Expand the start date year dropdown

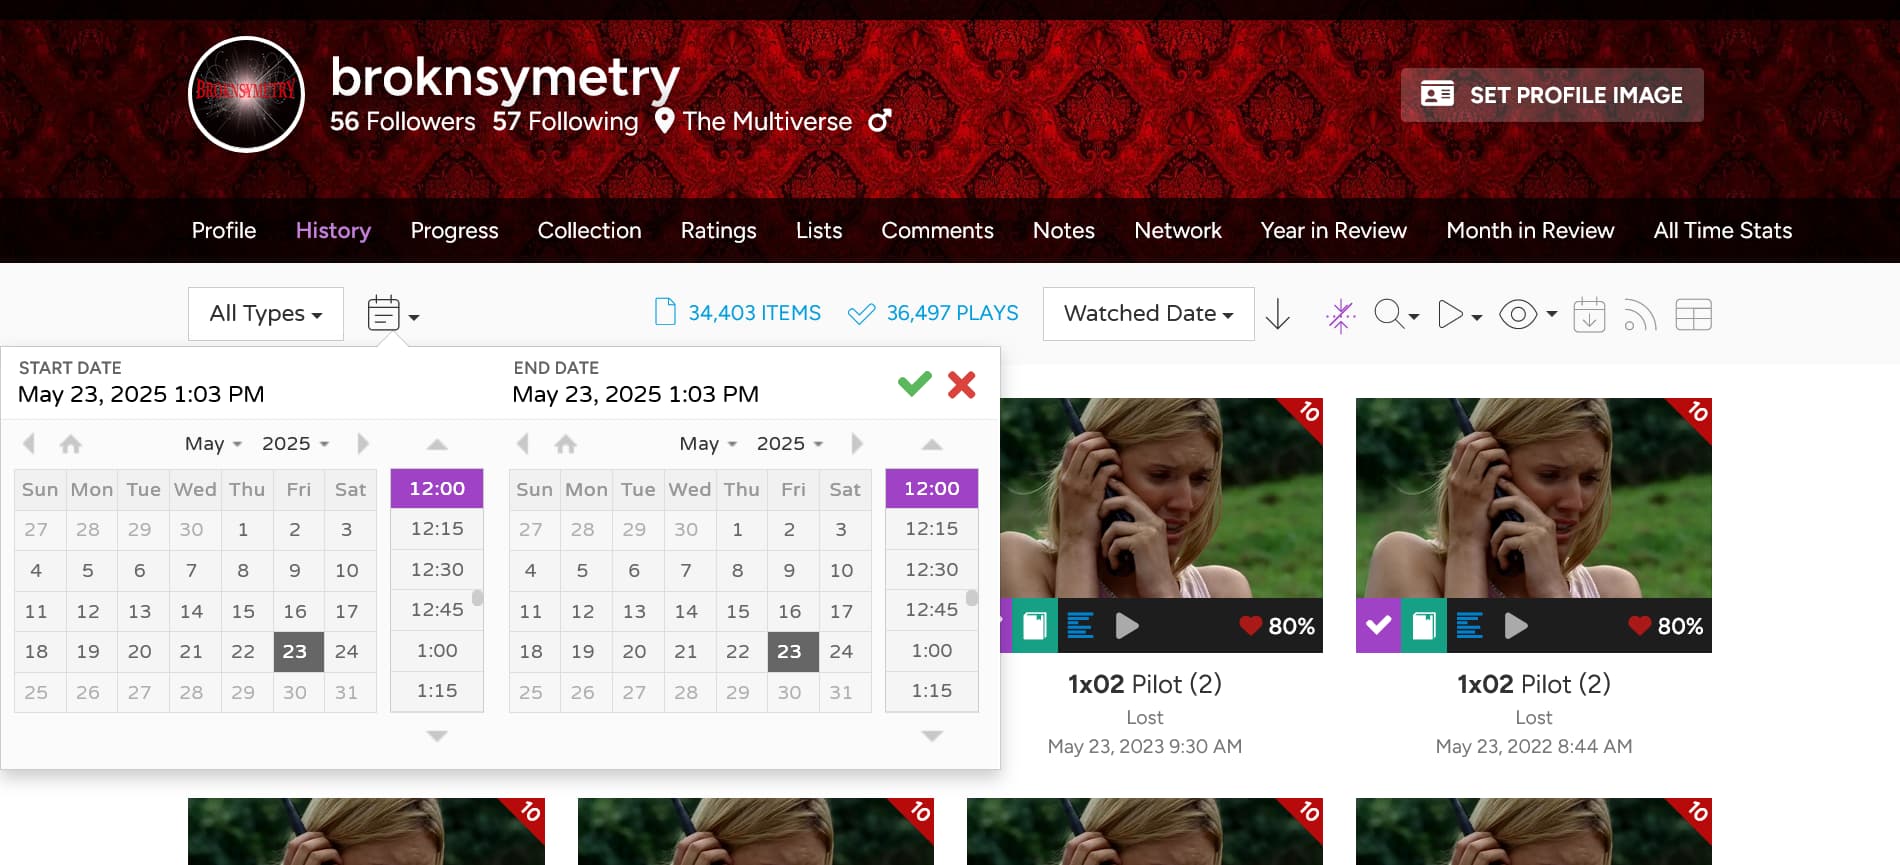[295, 443]
